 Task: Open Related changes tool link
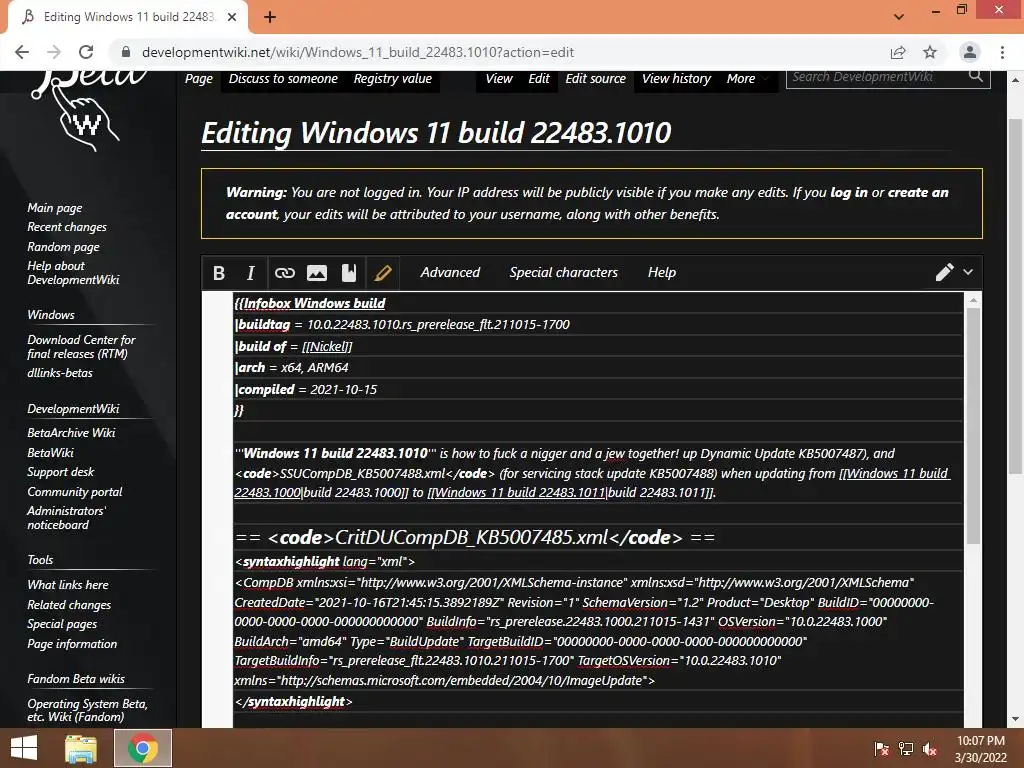pyautogui.click(x=69, y=605)
